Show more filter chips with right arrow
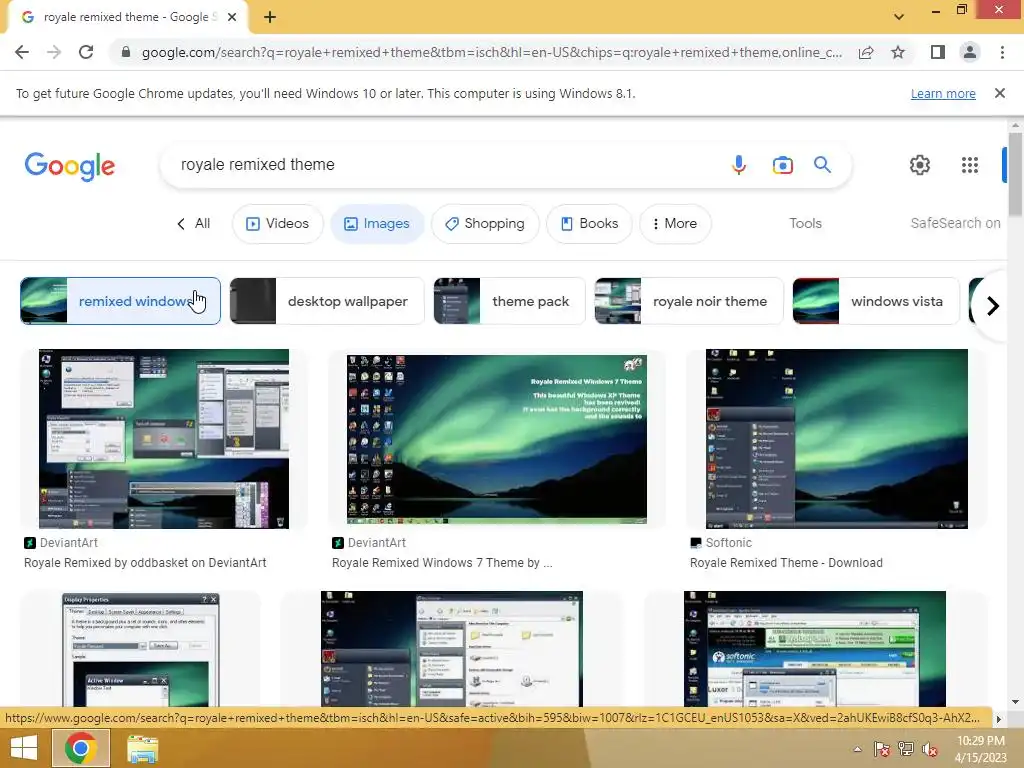The width and height of the screenshot is (1024, 768). pyautogui.click(x=993, y=306)
